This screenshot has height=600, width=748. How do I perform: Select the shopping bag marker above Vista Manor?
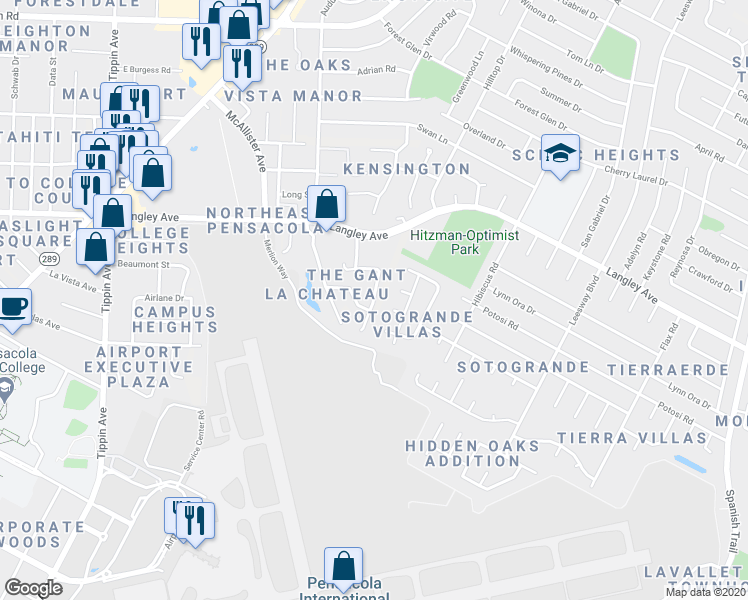coord(238,26)
